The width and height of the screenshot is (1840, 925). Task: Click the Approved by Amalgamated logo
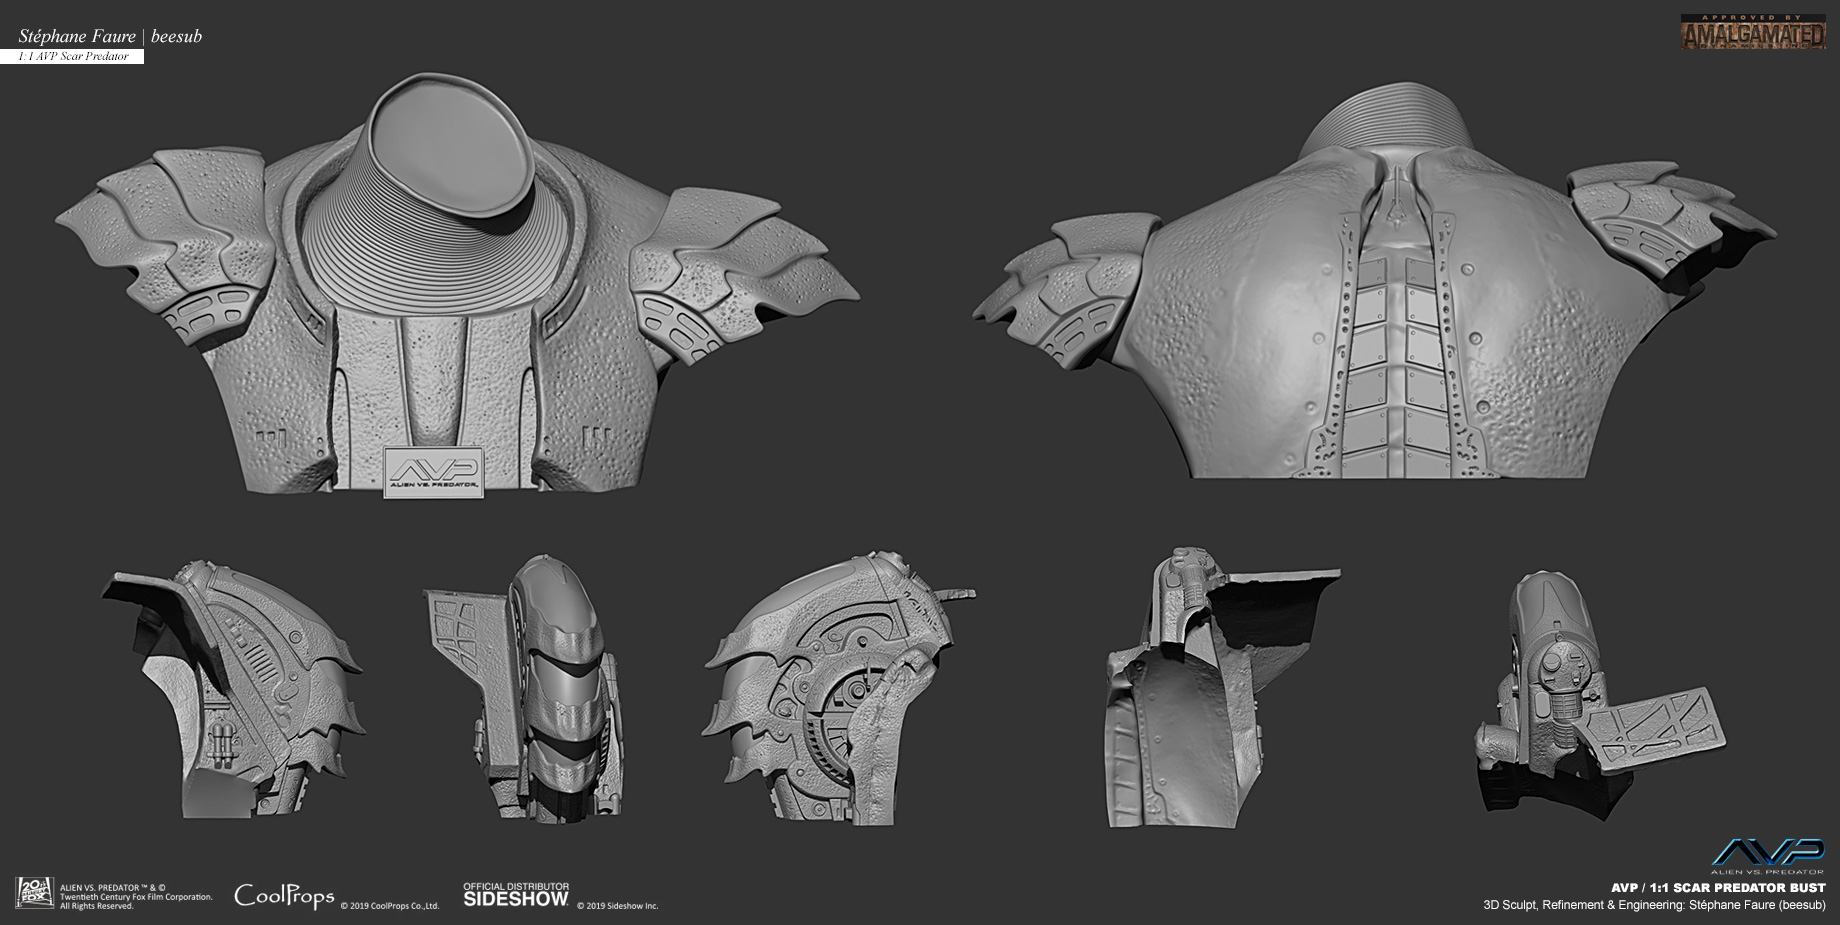click(1753, 31)
